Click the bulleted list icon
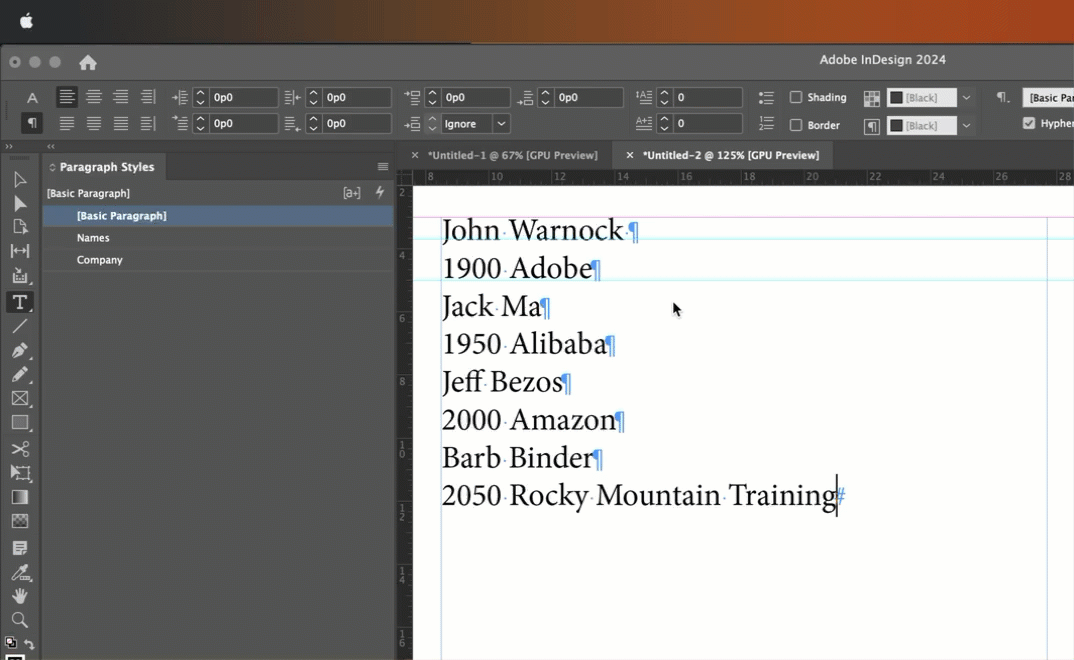The height and width of the screenshot is (660, 1074). click(766, 98)
